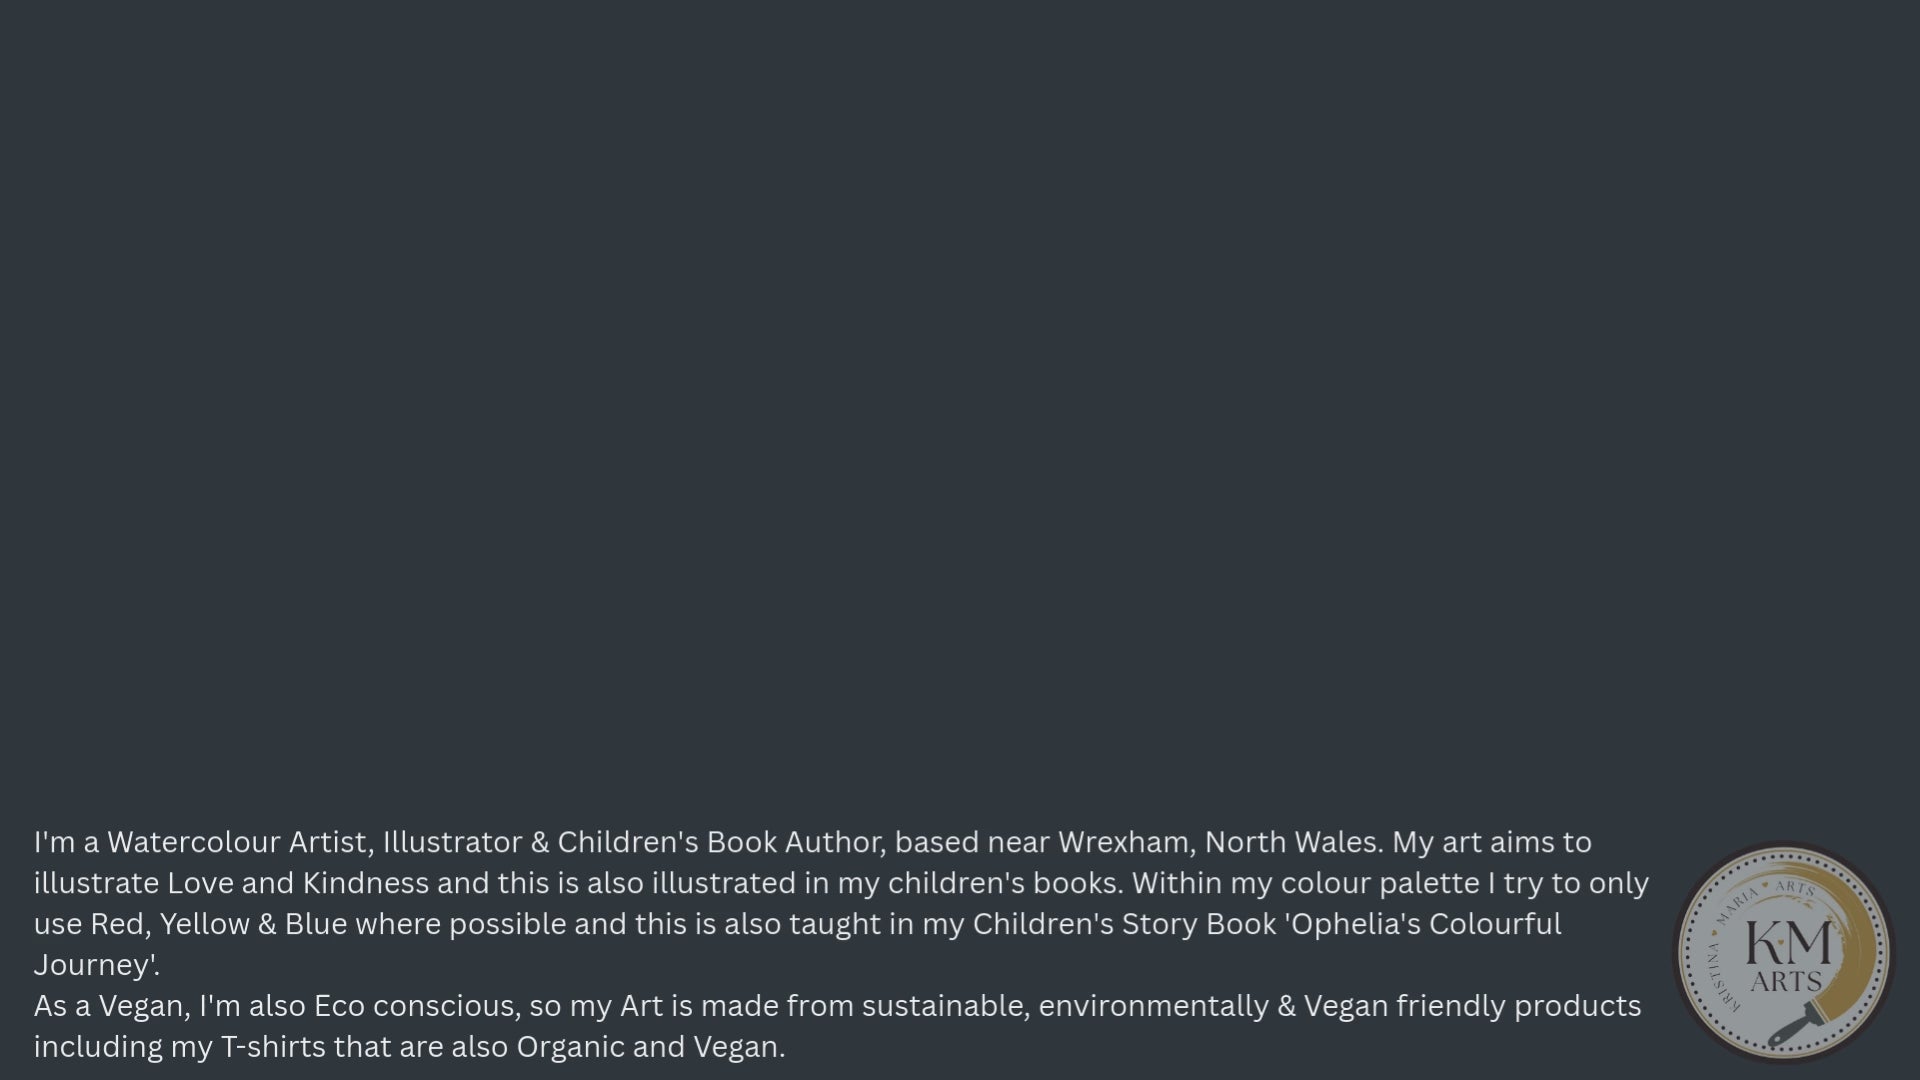
Task: Click the phrase 'Love and Kindness'
Action: (x=297, y=883)
